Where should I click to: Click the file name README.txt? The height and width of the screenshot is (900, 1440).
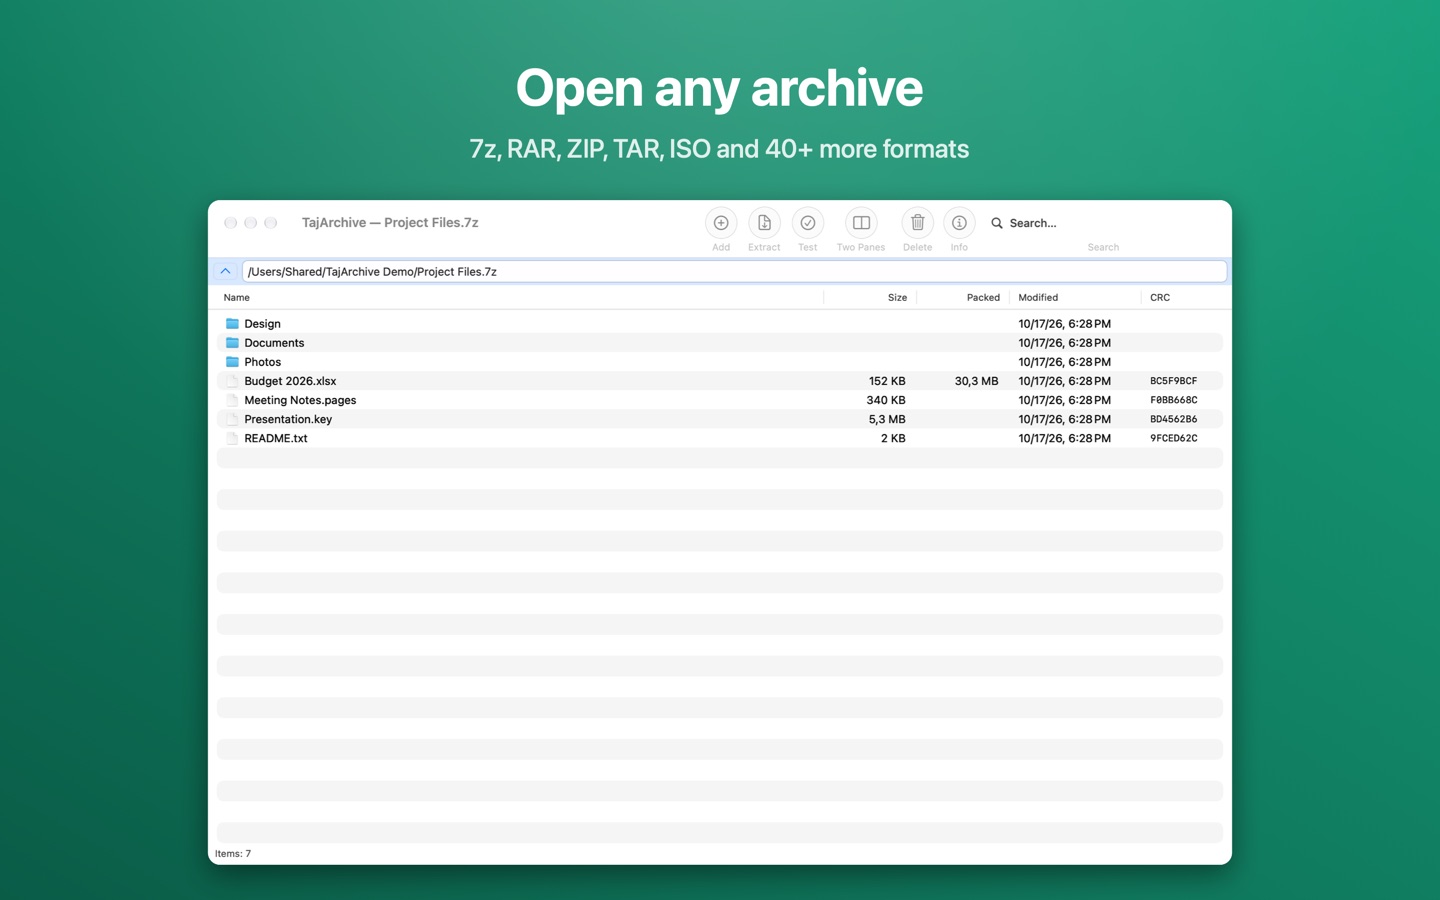click(x=276, y=438)
